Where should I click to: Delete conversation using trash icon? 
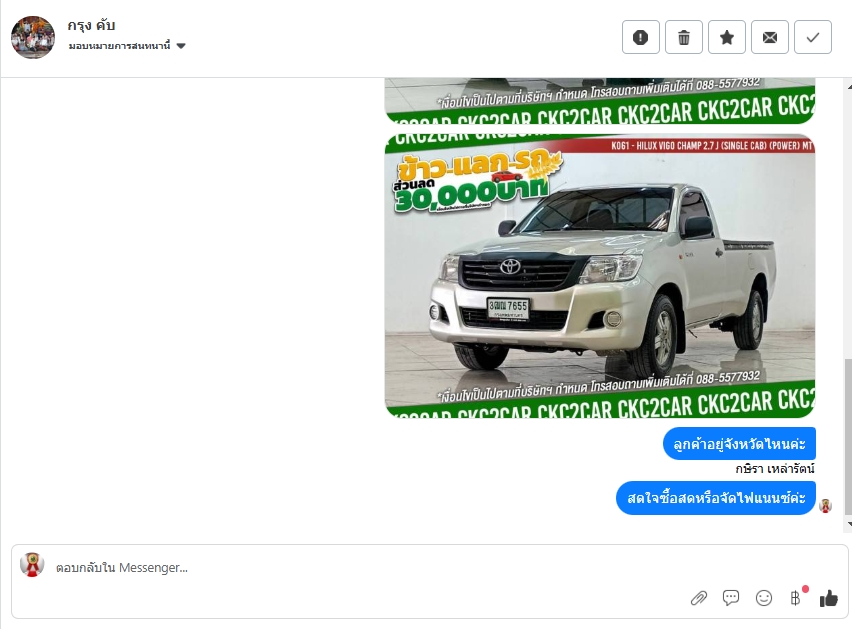point(684,37)
